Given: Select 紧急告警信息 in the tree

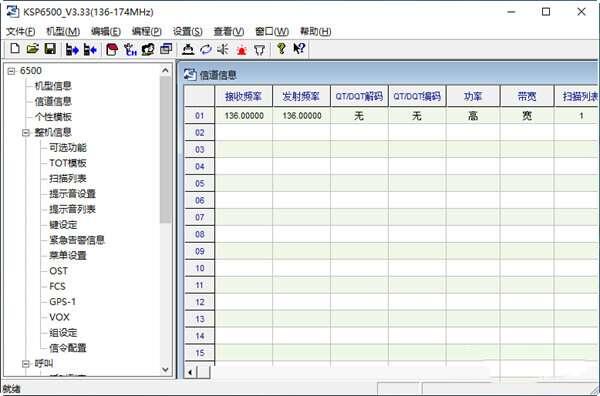Looking at the screenshot, I should (77, 240).
